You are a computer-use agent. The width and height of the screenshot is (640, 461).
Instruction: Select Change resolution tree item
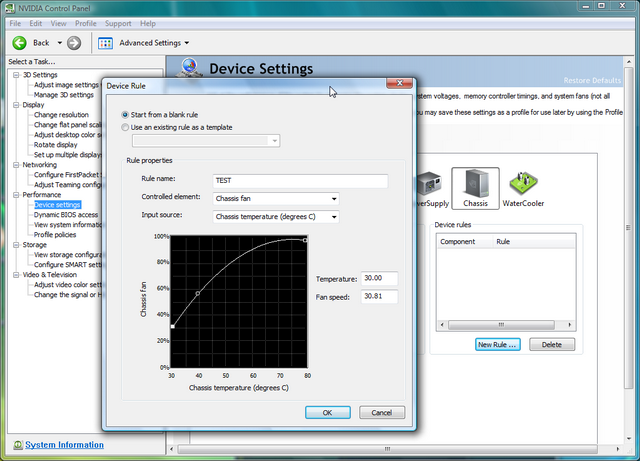pyautogui.click(x=61, y=115)
